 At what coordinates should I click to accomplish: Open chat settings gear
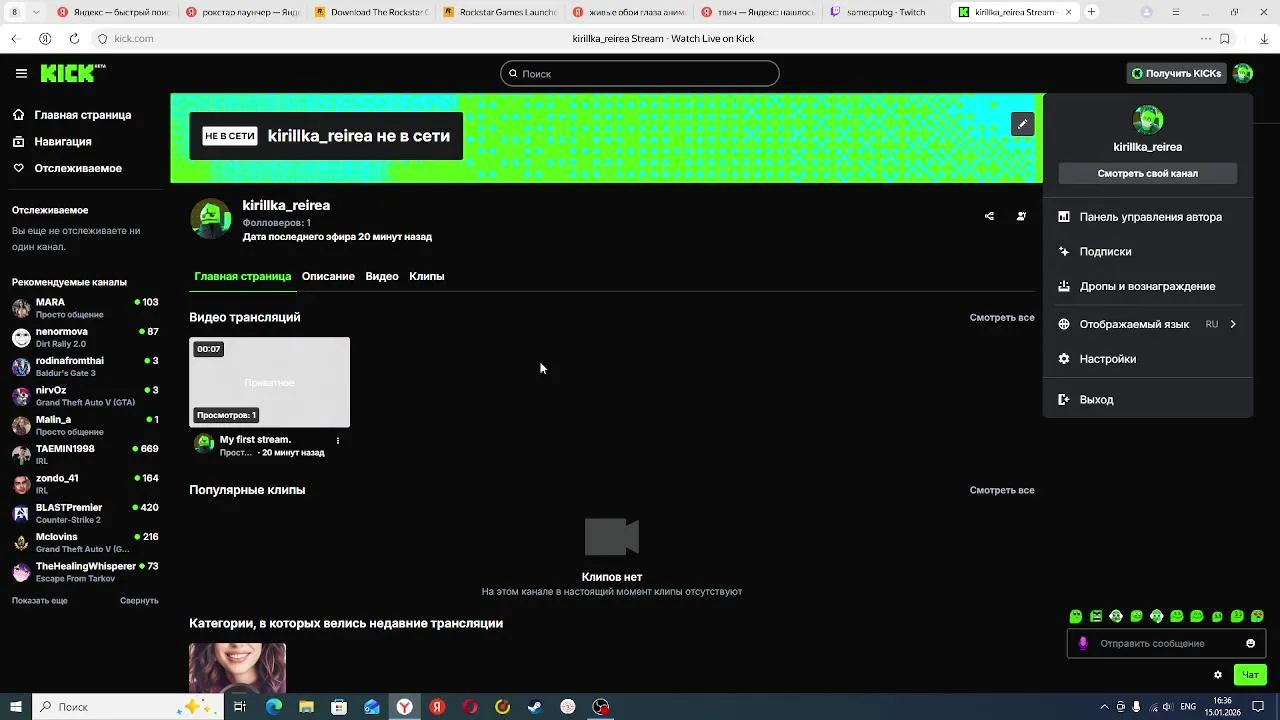pos(1218,675)
